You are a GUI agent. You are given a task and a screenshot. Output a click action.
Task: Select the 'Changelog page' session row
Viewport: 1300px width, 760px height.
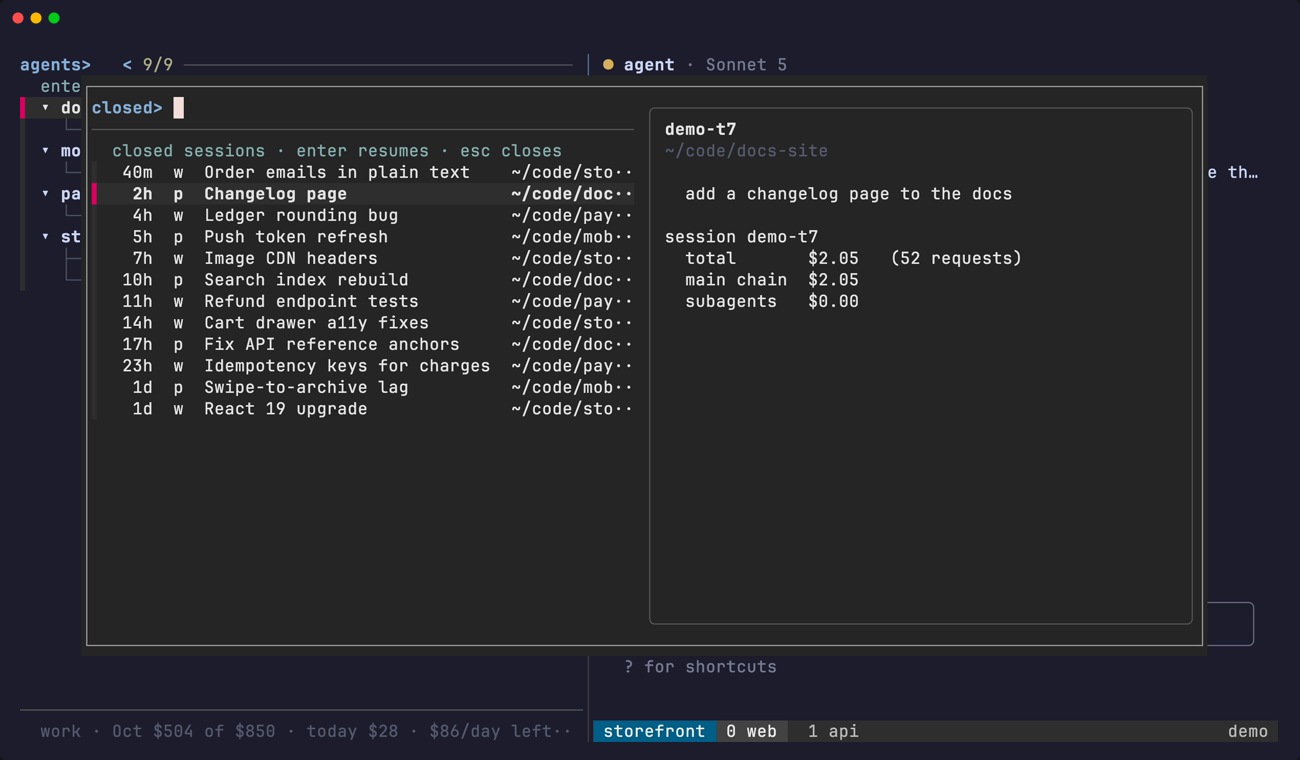point(362,194)
